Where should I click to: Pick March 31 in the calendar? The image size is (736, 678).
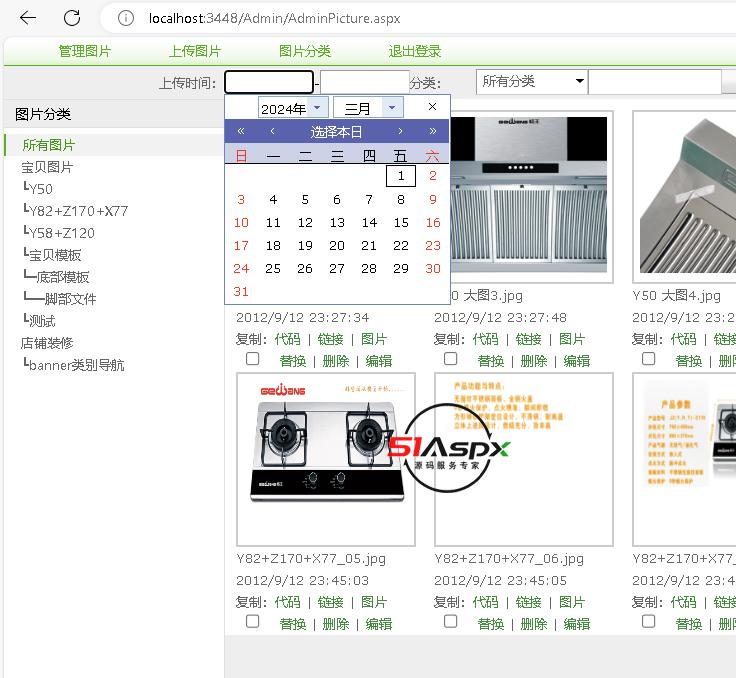[241, 292]
